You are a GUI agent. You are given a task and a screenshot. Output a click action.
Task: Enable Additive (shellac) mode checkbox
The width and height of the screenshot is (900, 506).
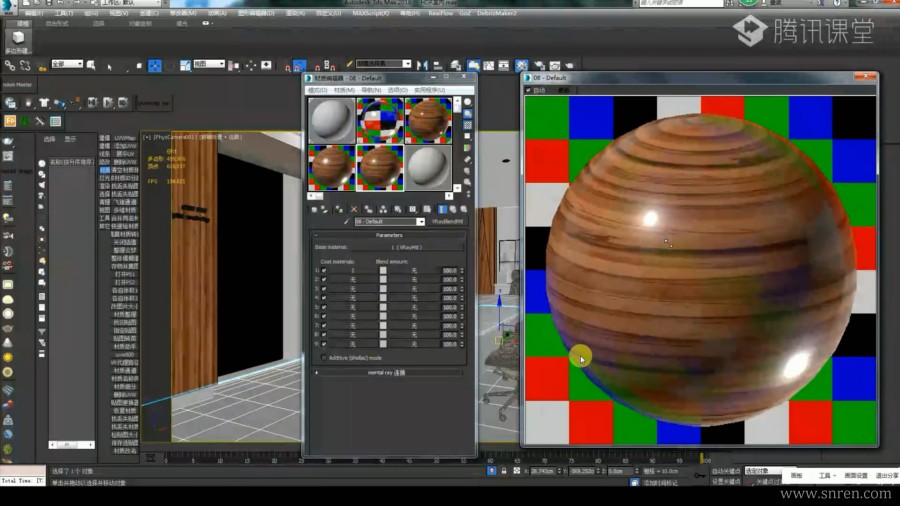[324, 357]
